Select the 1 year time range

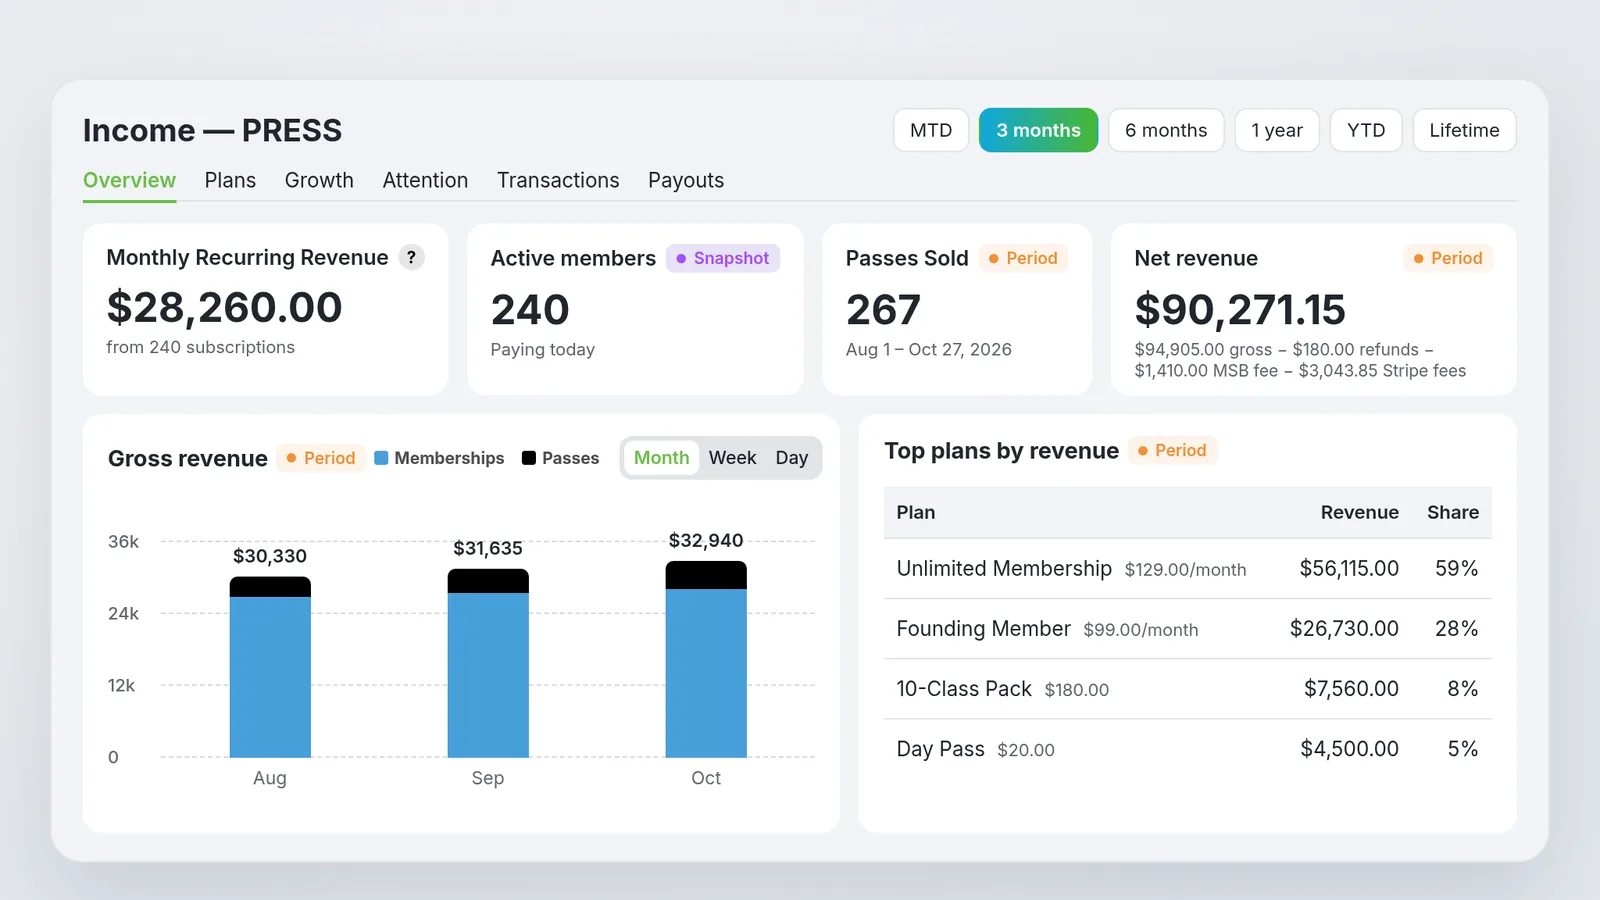1277,130
